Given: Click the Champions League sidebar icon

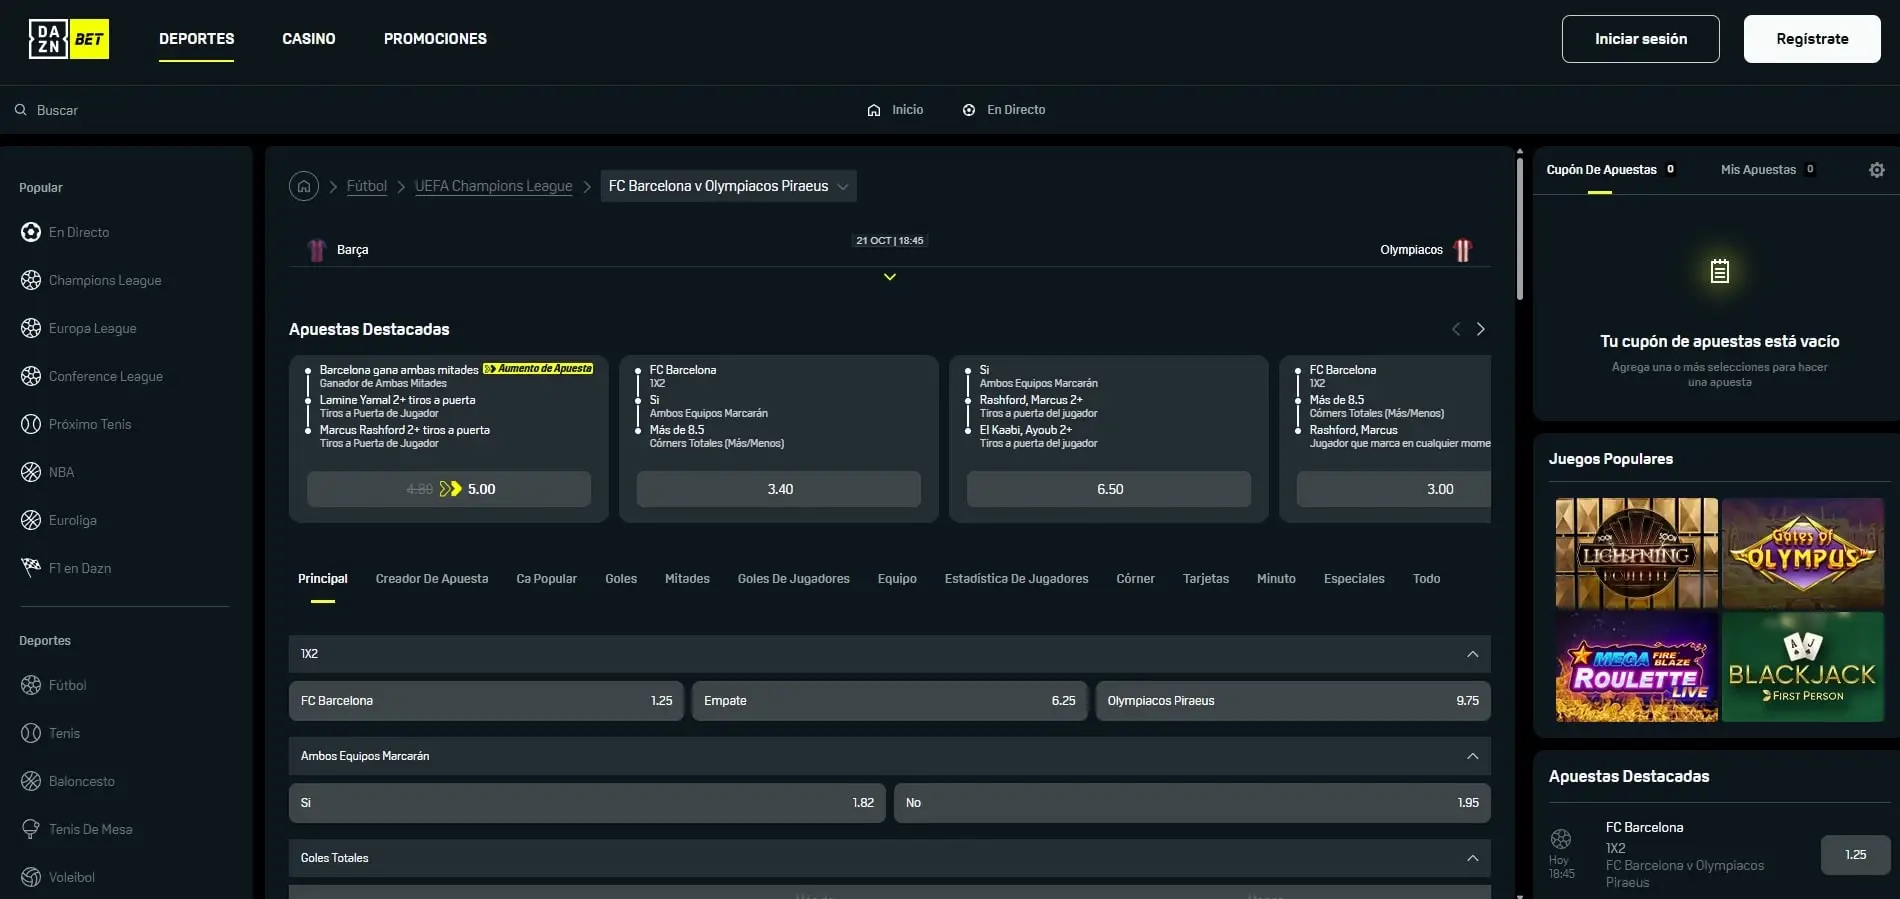Looking at the screenshot, I should [x=31, y=280].
